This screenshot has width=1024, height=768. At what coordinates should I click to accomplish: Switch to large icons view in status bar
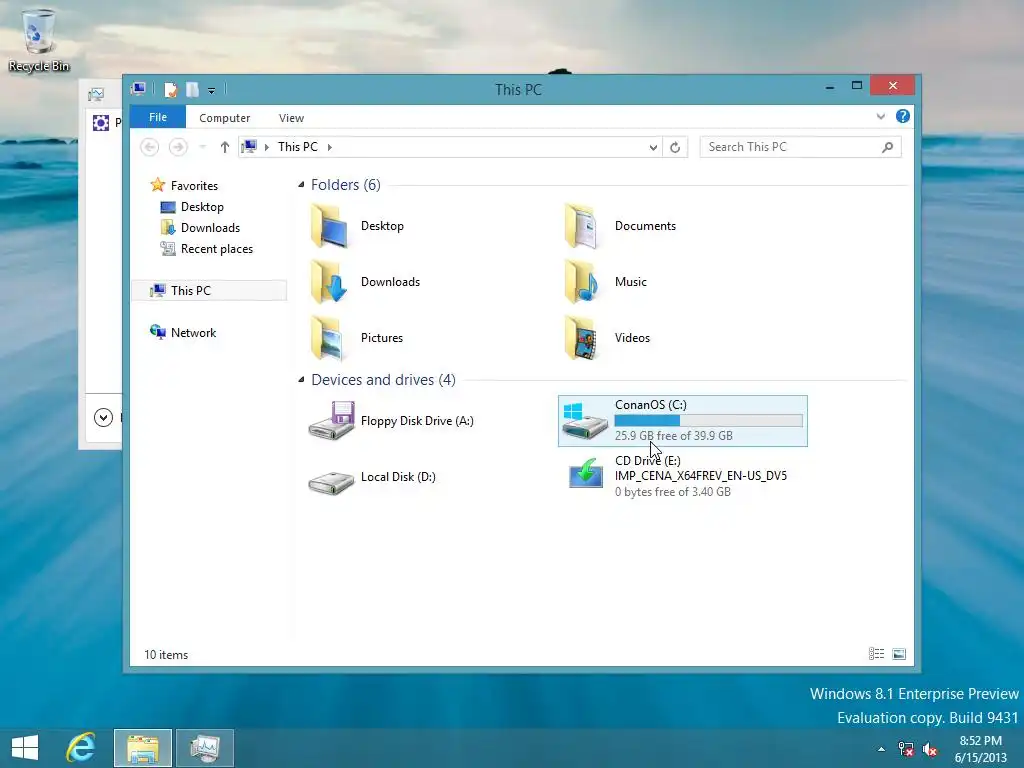899,654
